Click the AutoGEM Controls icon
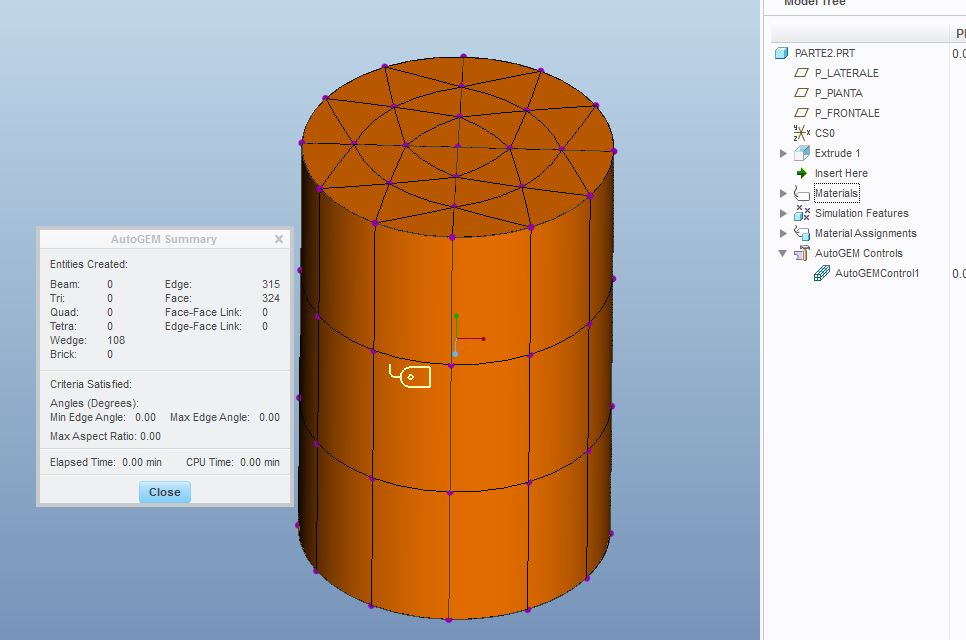This screenshot has height=640, width=966. 802,253
